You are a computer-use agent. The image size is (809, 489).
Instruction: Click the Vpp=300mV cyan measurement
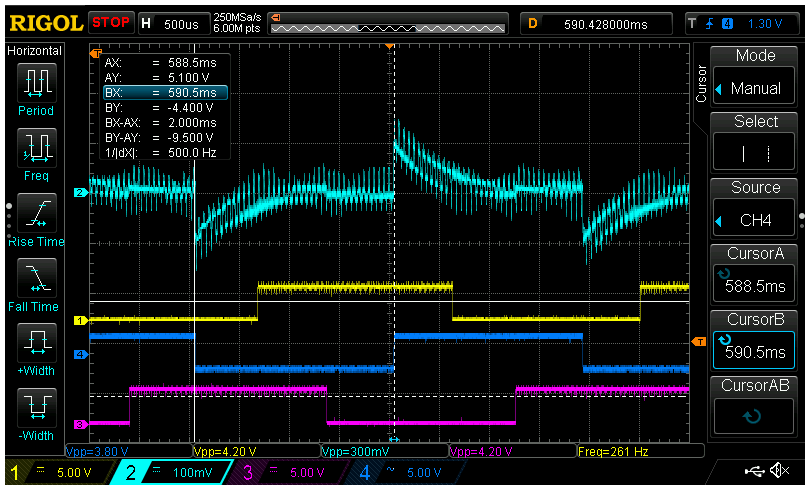click(355, 451)
